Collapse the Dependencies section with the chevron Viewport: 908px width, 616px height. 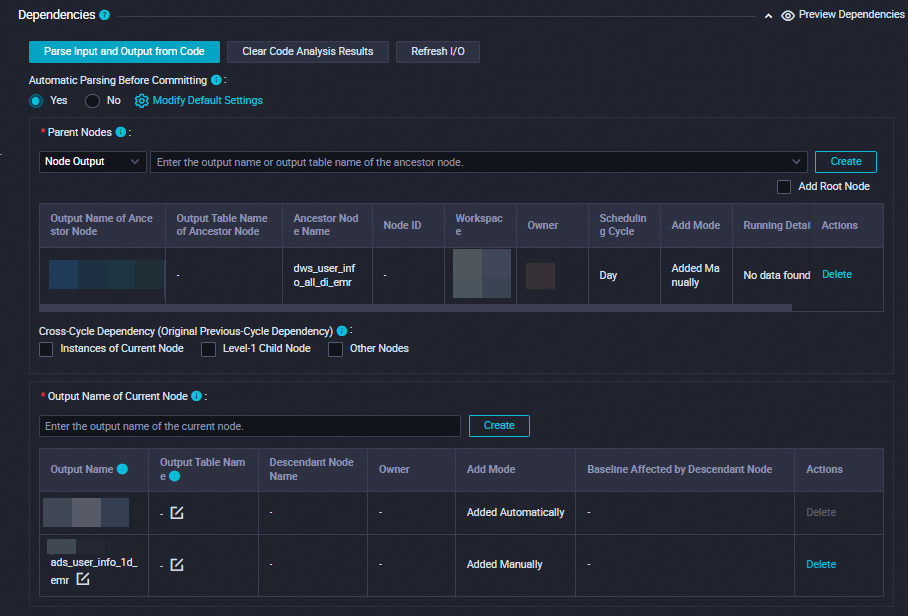pyautogui.click(x=768, y=16)
